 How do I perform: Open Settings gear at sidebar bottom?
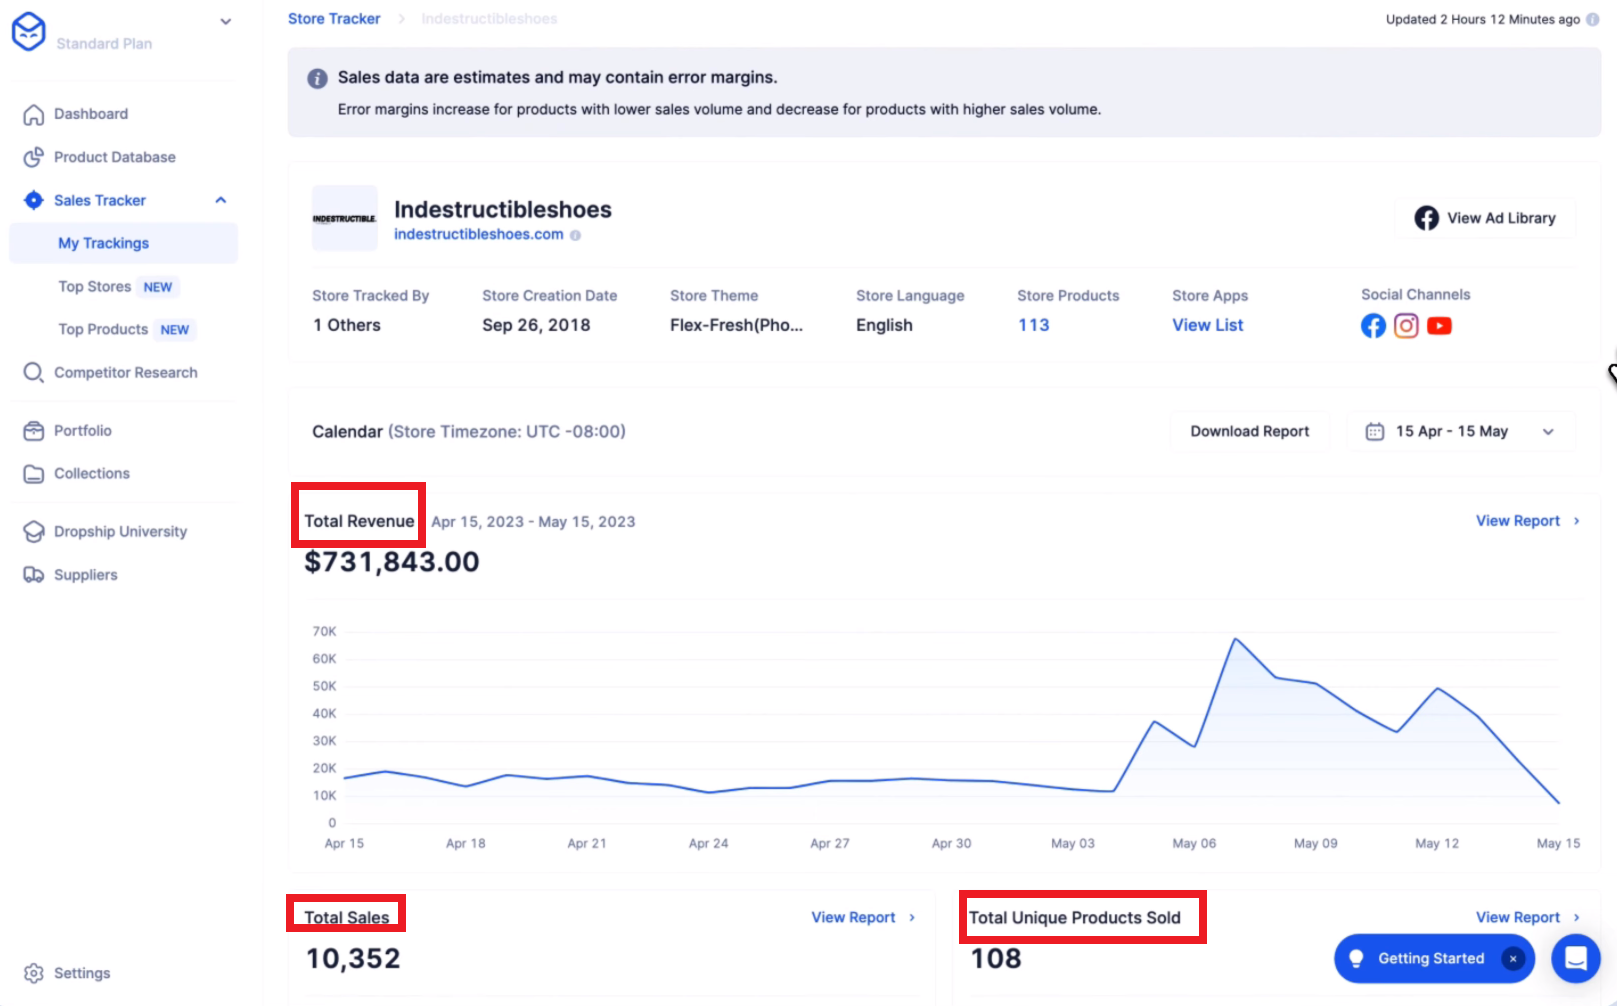(x=34, y=973)
